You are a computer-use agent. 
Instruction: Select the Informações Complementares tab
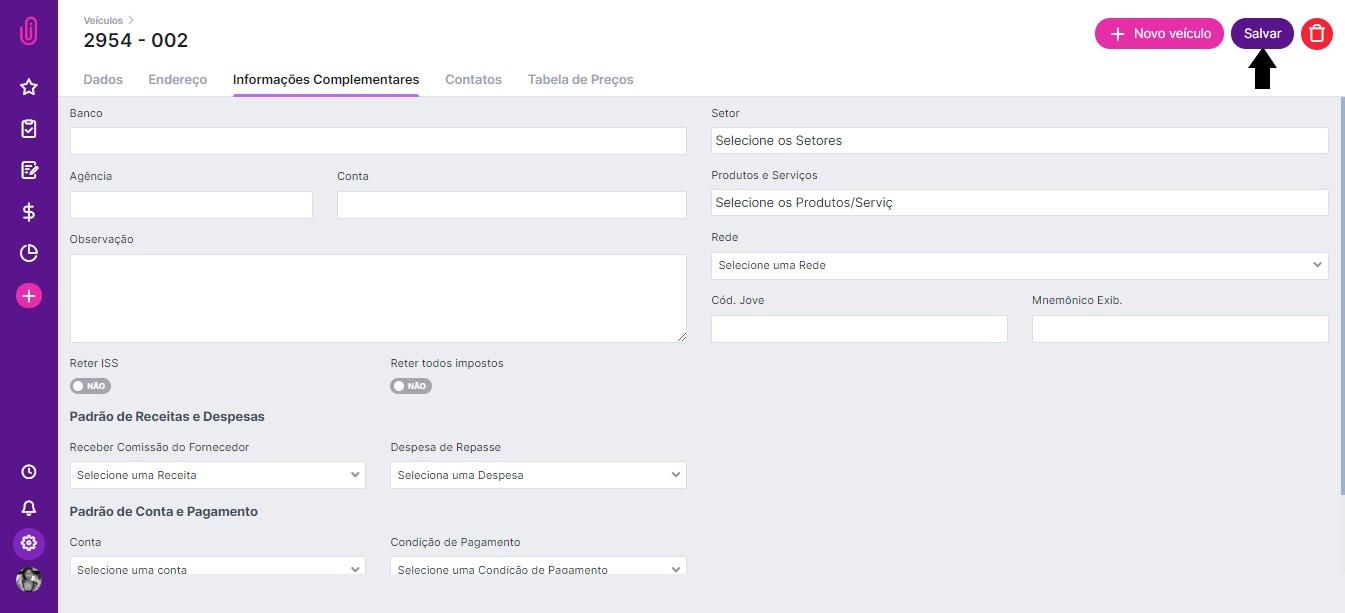pos(326,79)
